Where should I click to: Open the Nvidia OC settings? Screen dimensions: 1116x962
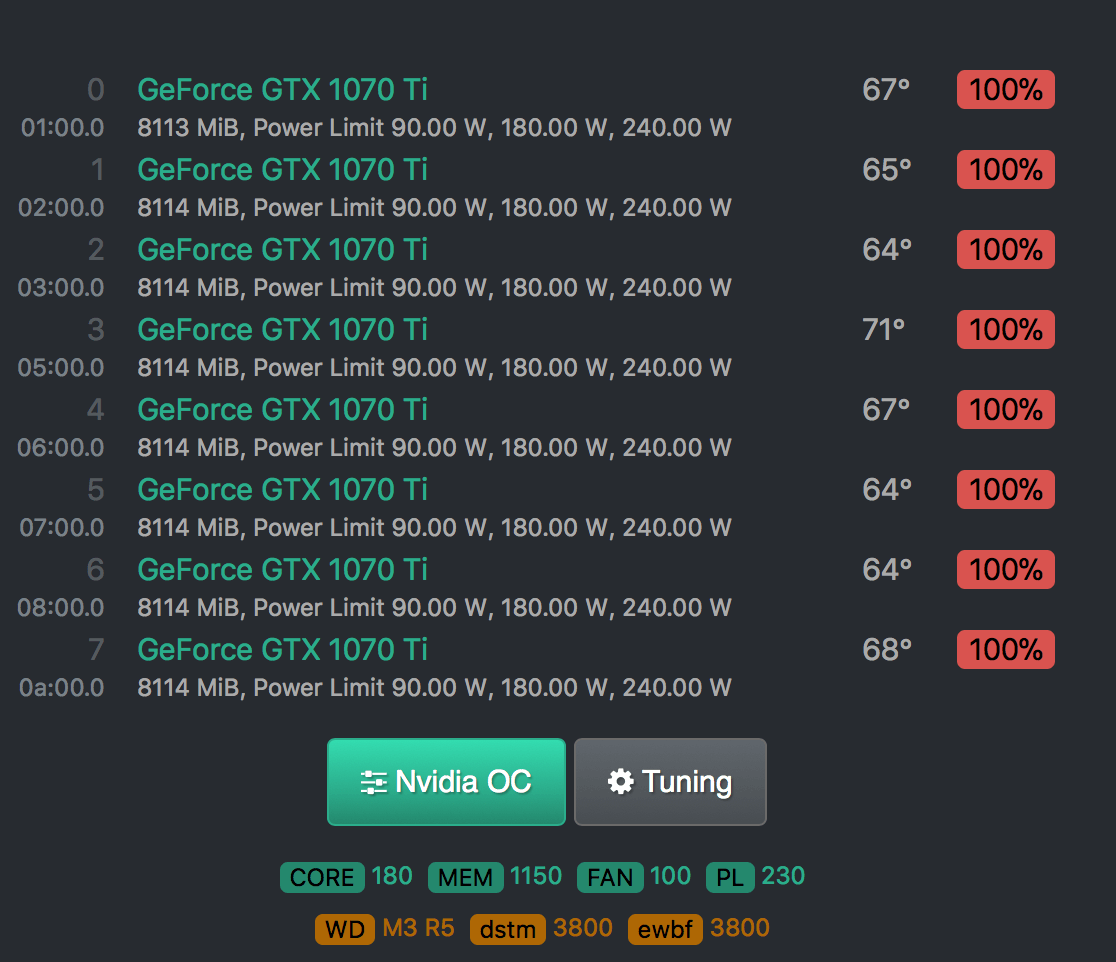446,782
